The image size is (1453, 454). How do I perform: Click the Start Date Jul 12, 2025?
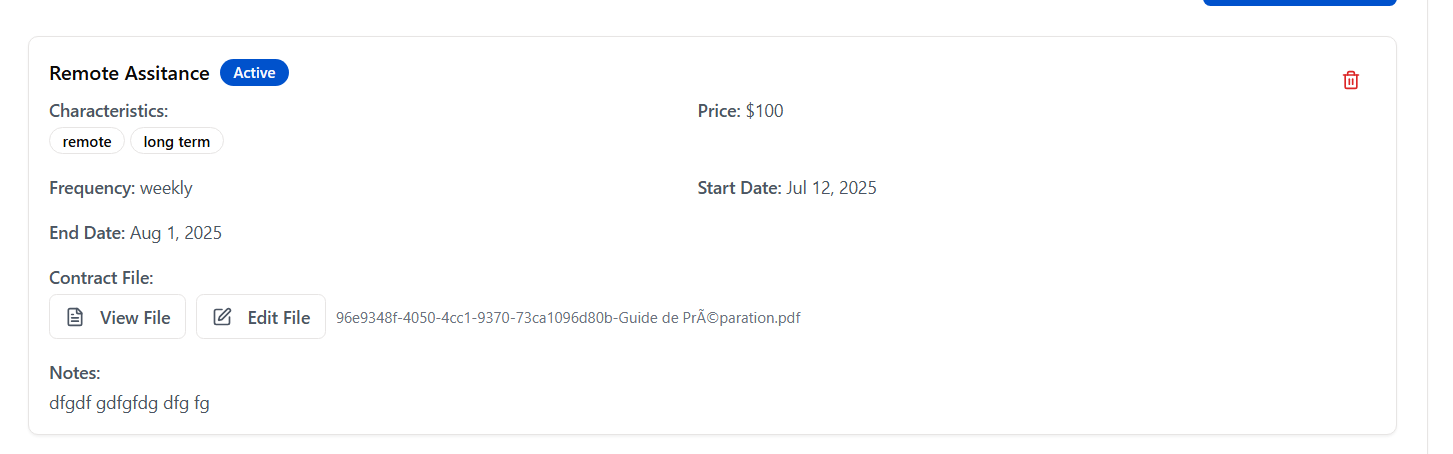click(x=831, y=188)
